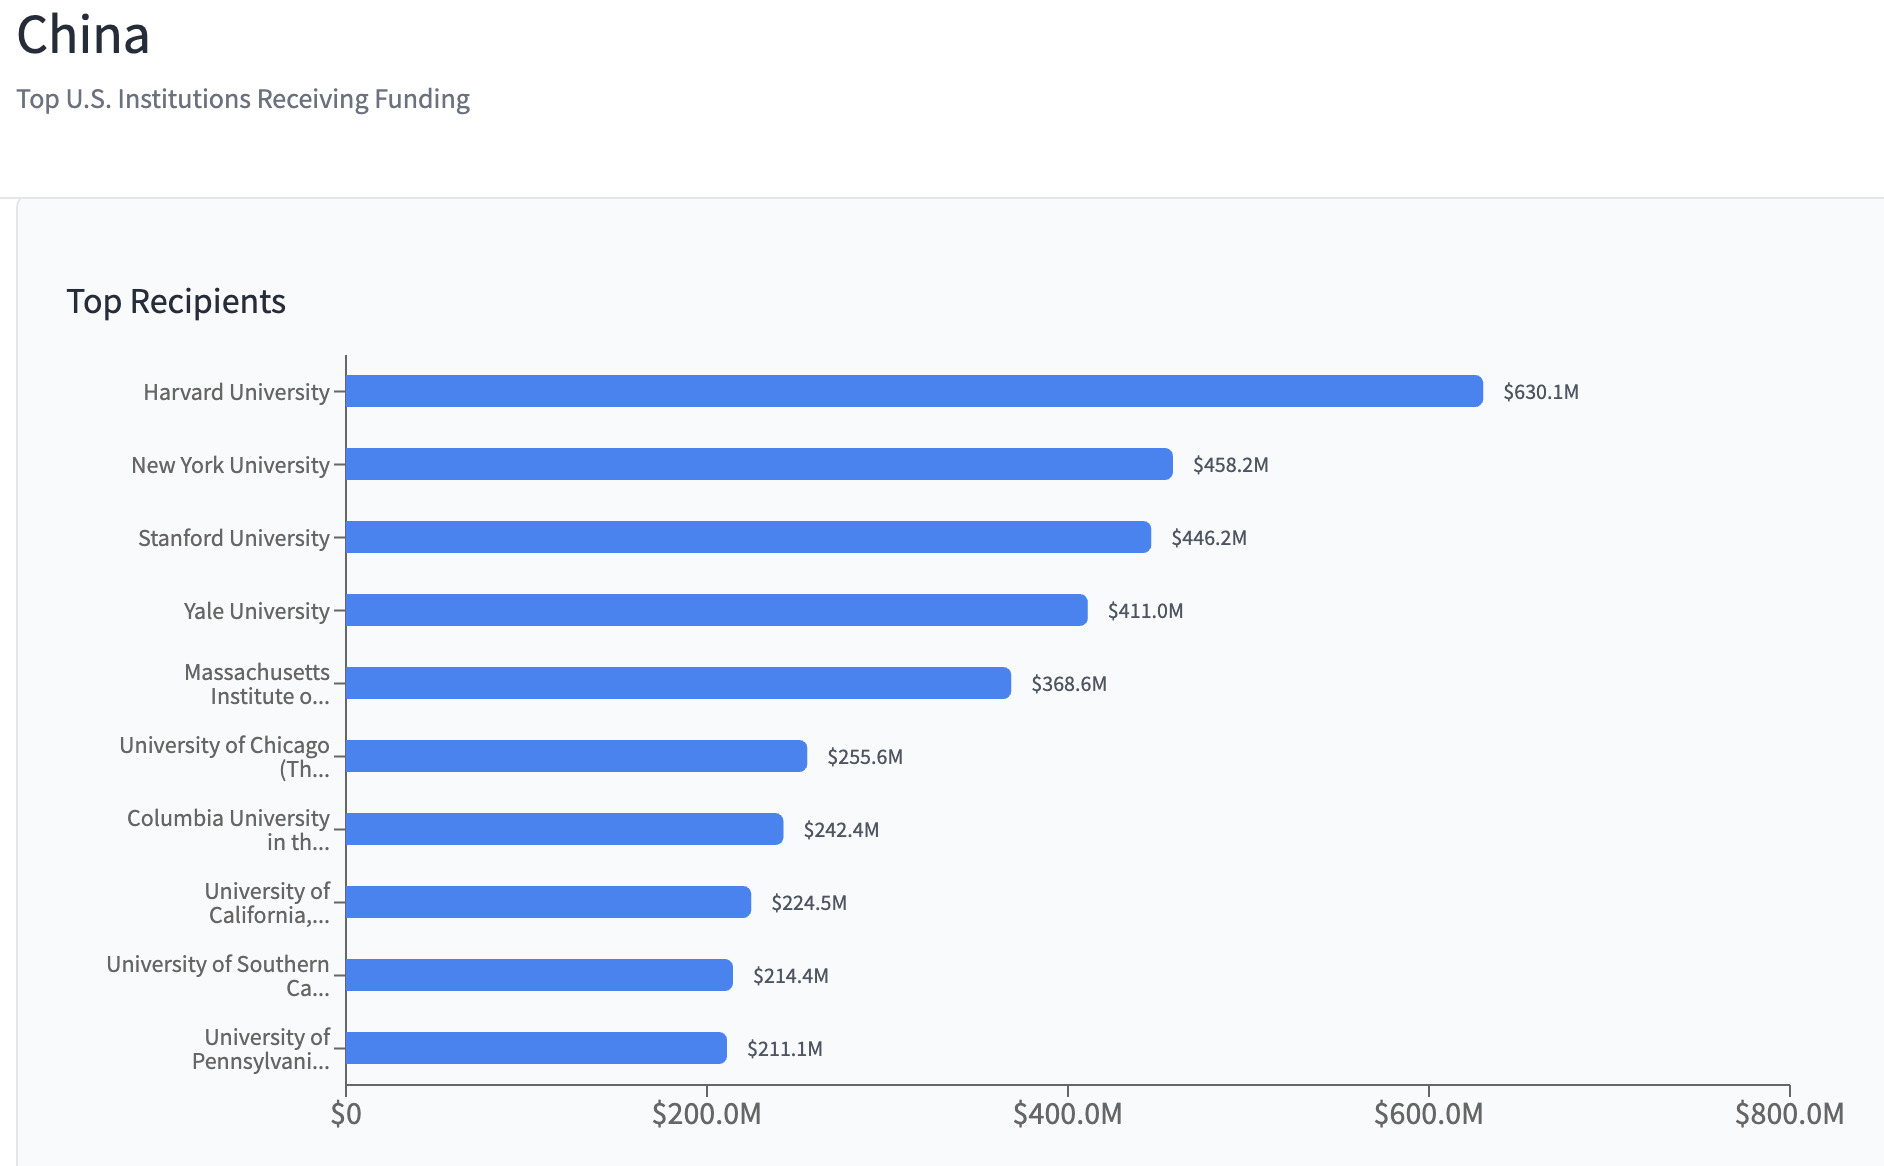Click the University of California bar

click(548, 902)
